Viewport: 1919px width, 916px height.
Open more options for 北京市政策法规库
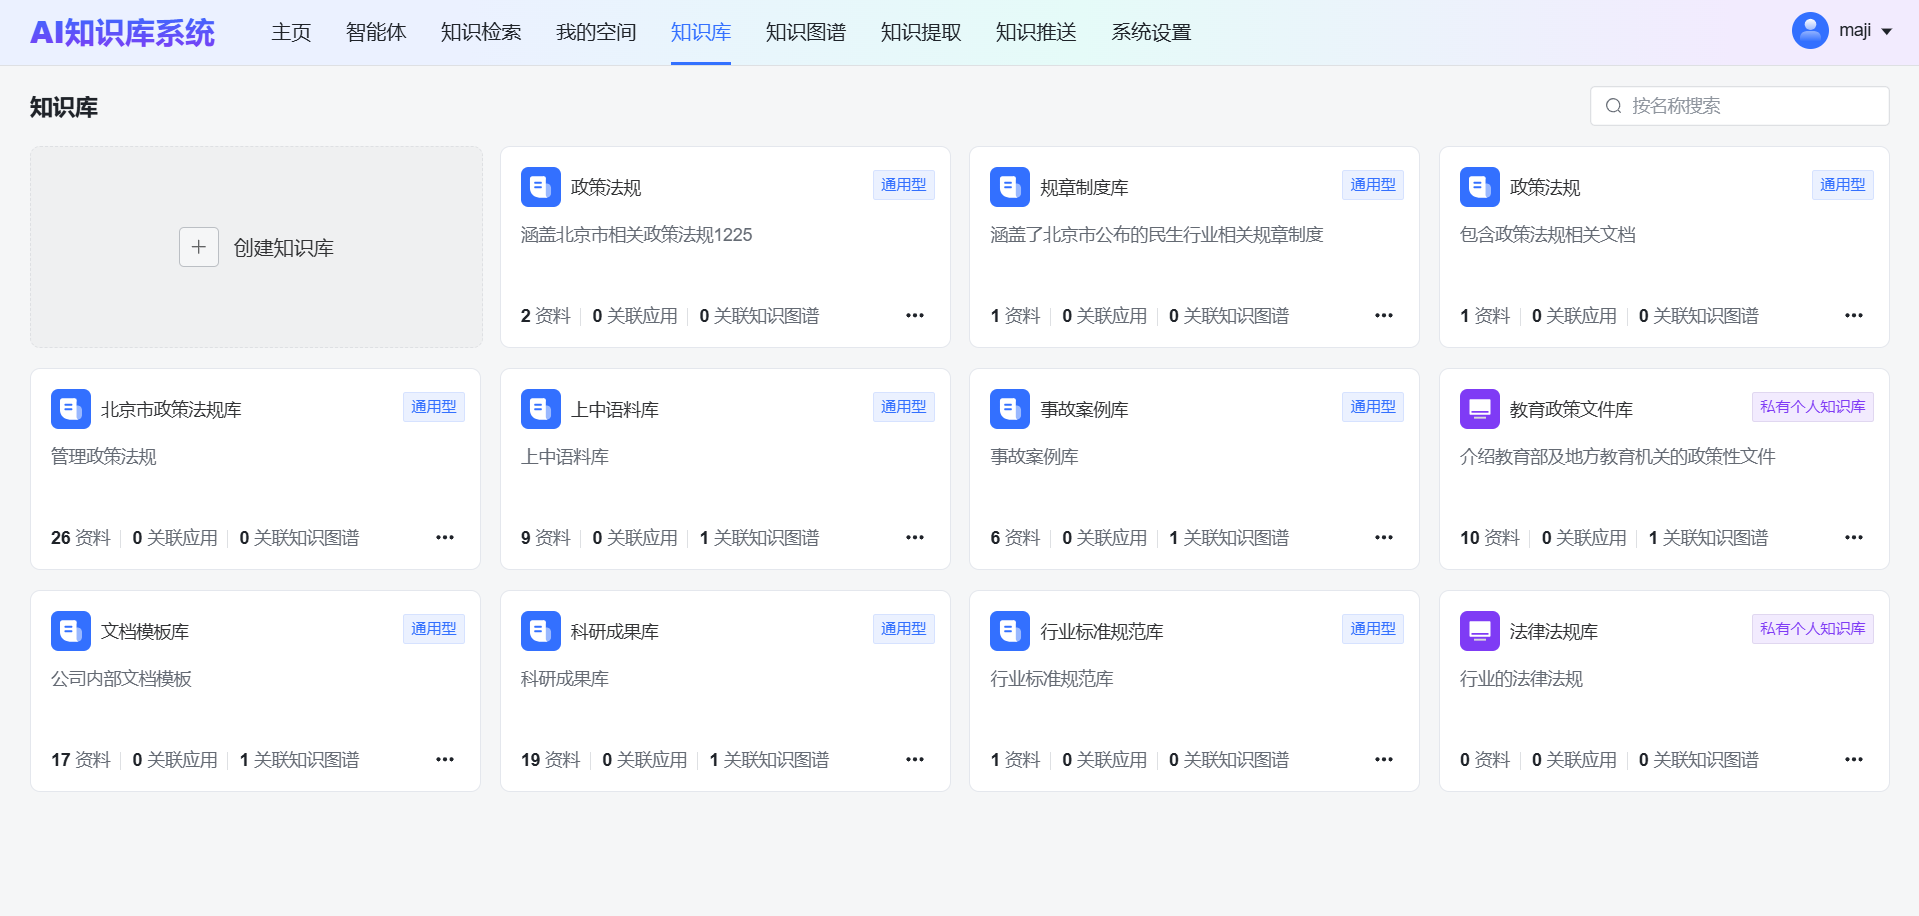point(445,538)
